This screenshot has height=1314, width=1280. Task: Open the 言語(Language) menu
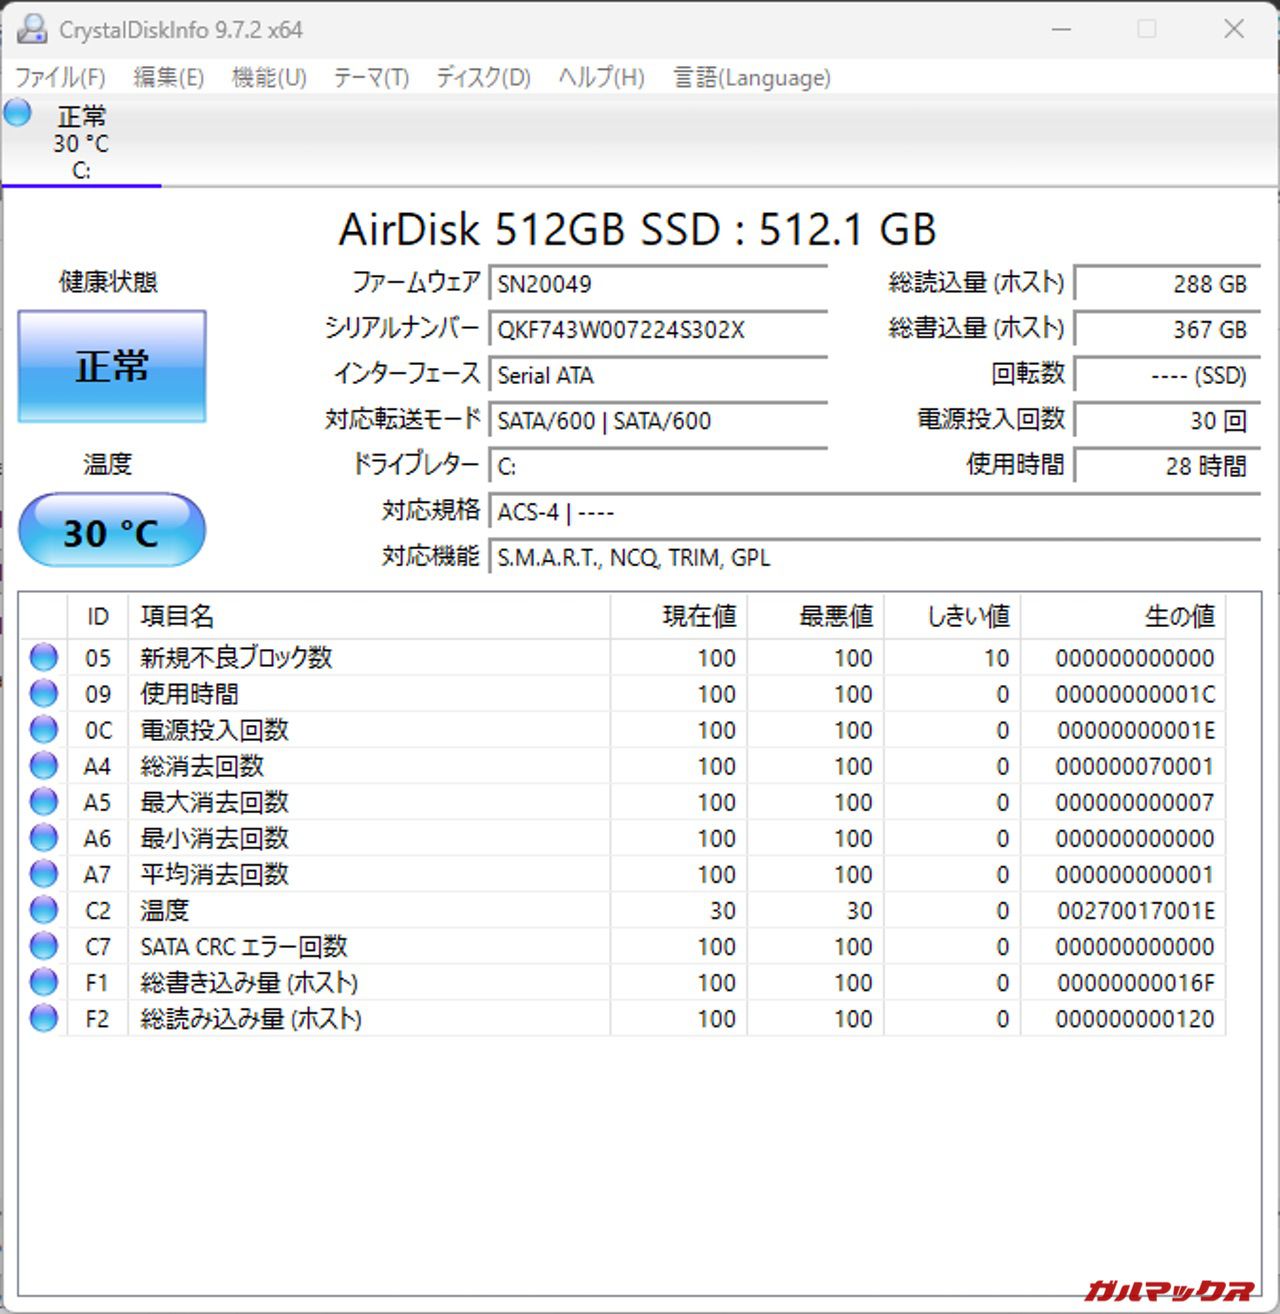click(x=752, y=78)
